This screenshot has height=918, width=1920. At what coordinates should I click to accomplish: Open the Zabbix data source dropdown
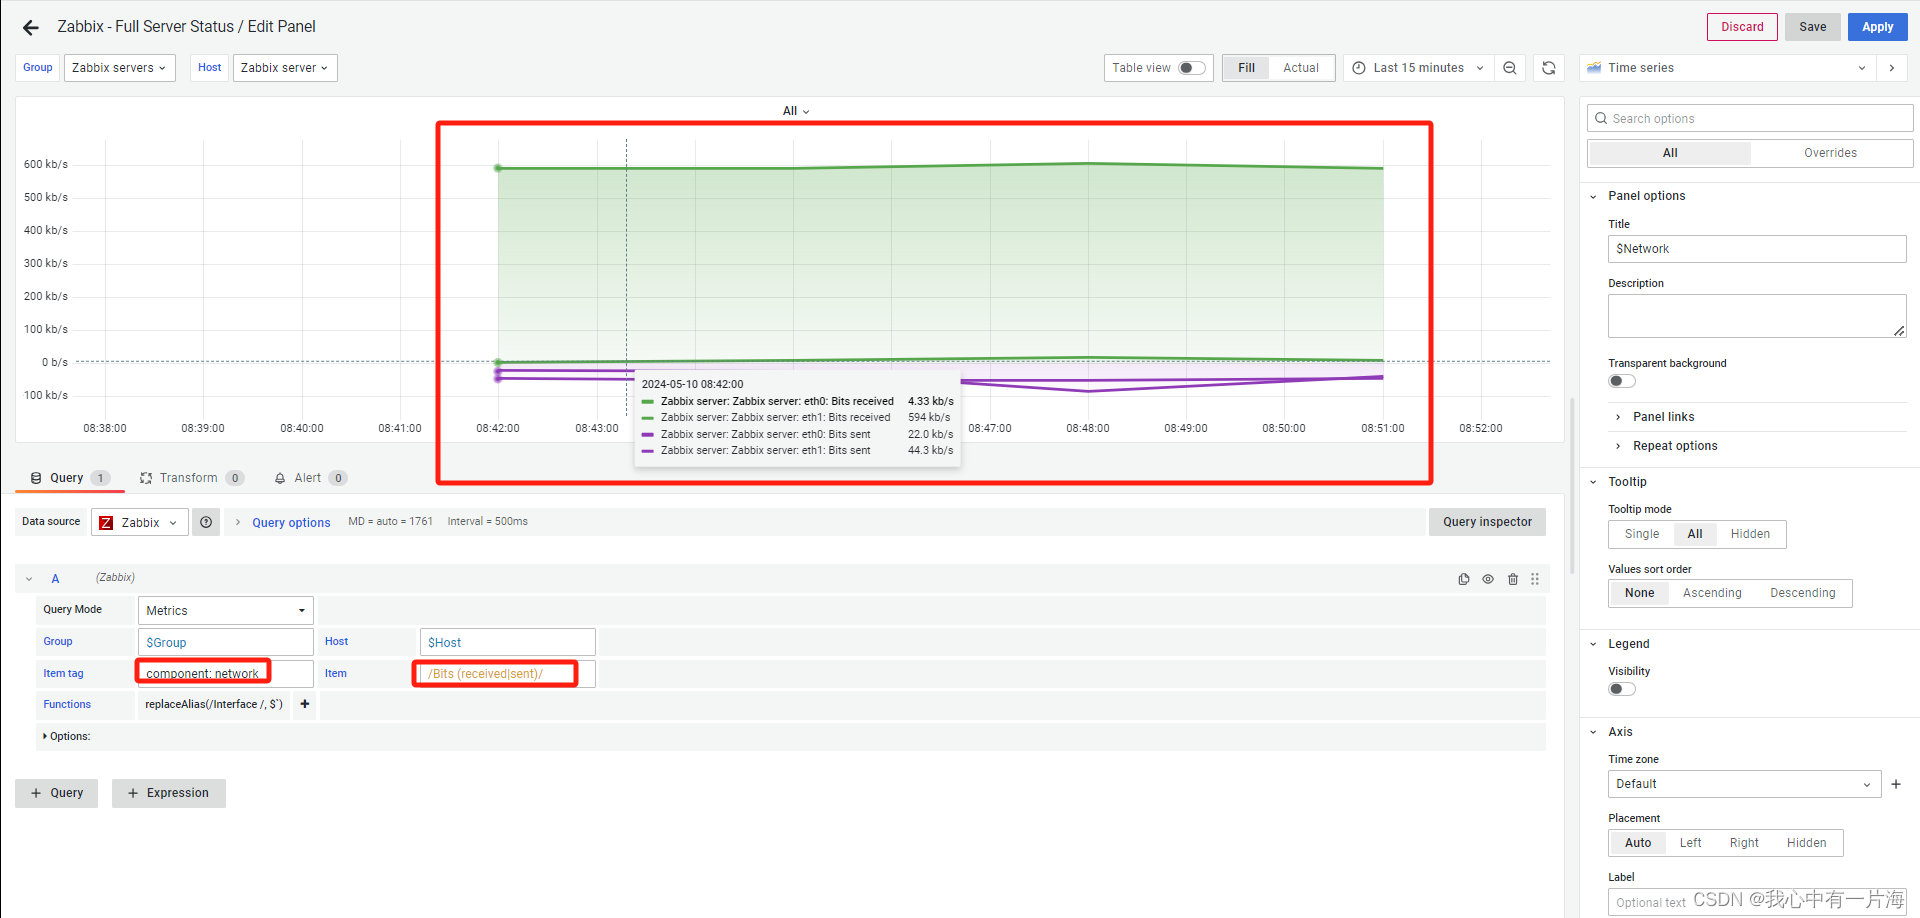140,522
